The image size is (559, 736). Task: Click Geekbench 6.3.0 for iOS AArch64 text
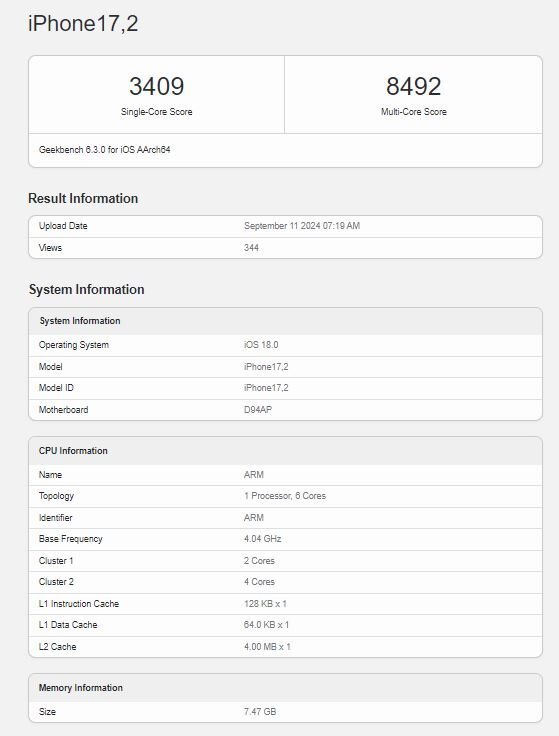(x=105, y=150)
